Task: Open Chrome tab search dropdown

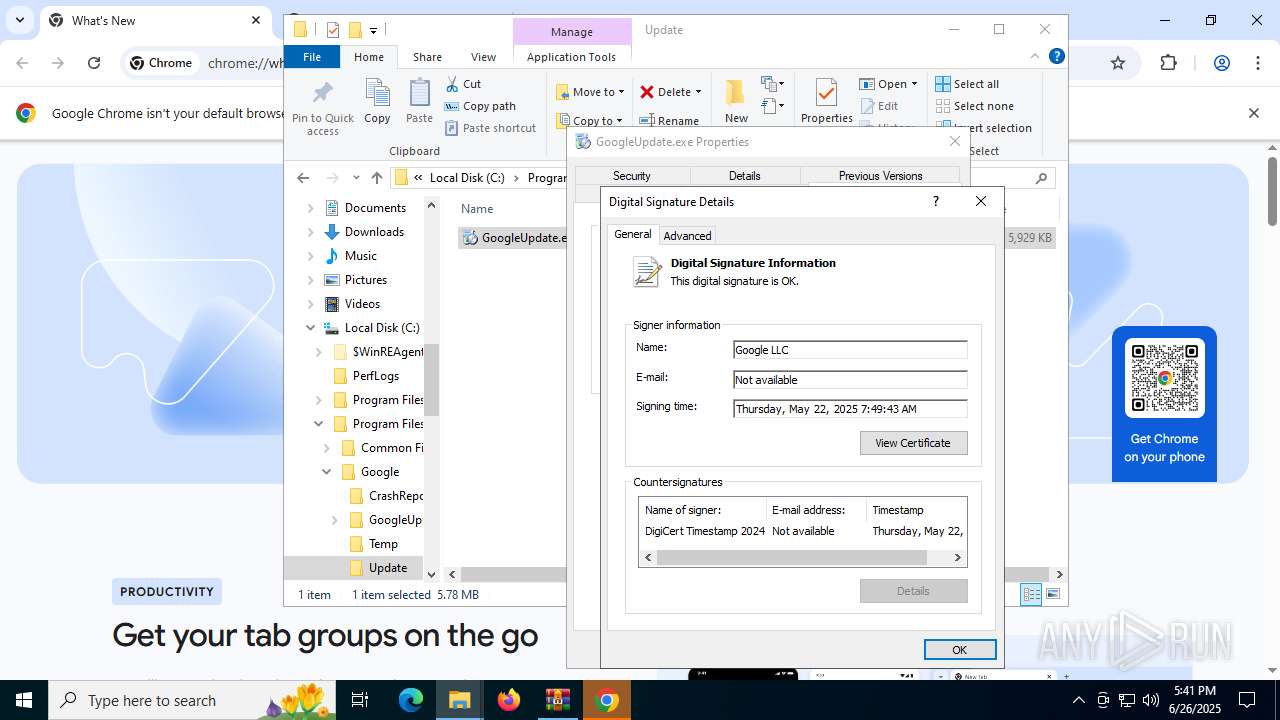Action: 19,20
